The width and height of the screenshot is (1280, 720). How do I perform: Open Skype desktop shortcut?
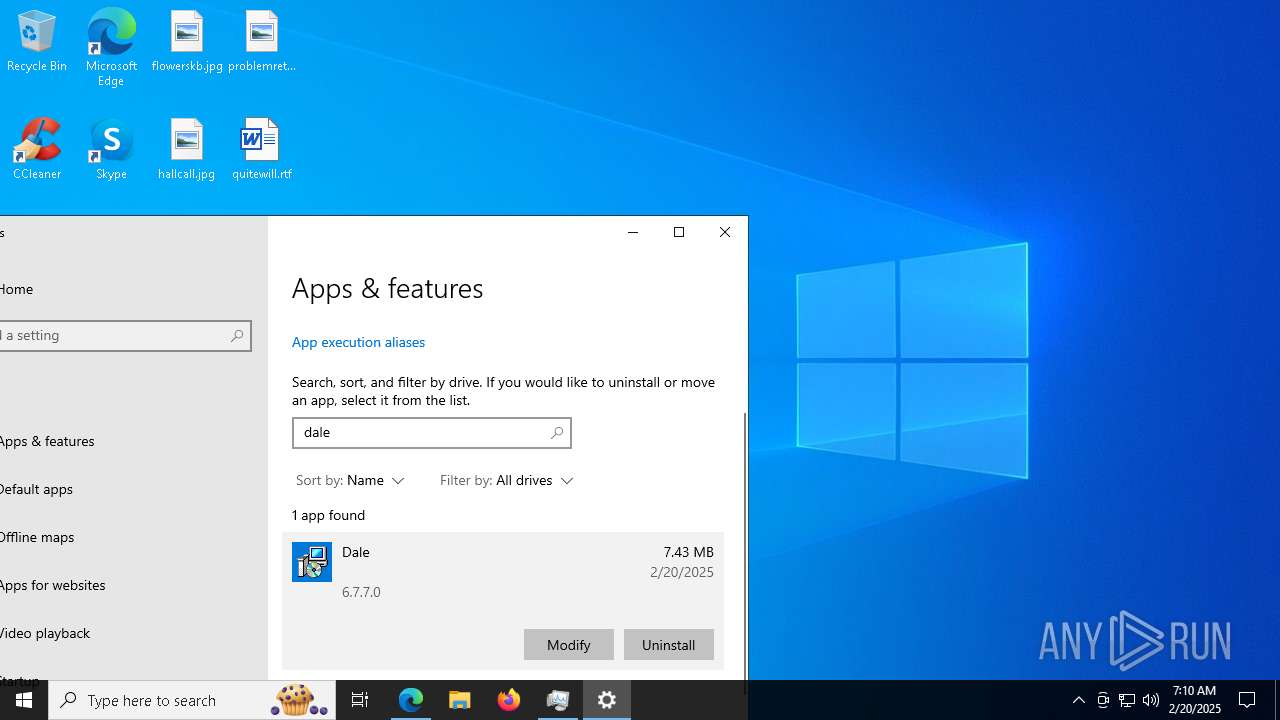click(111, 149)
